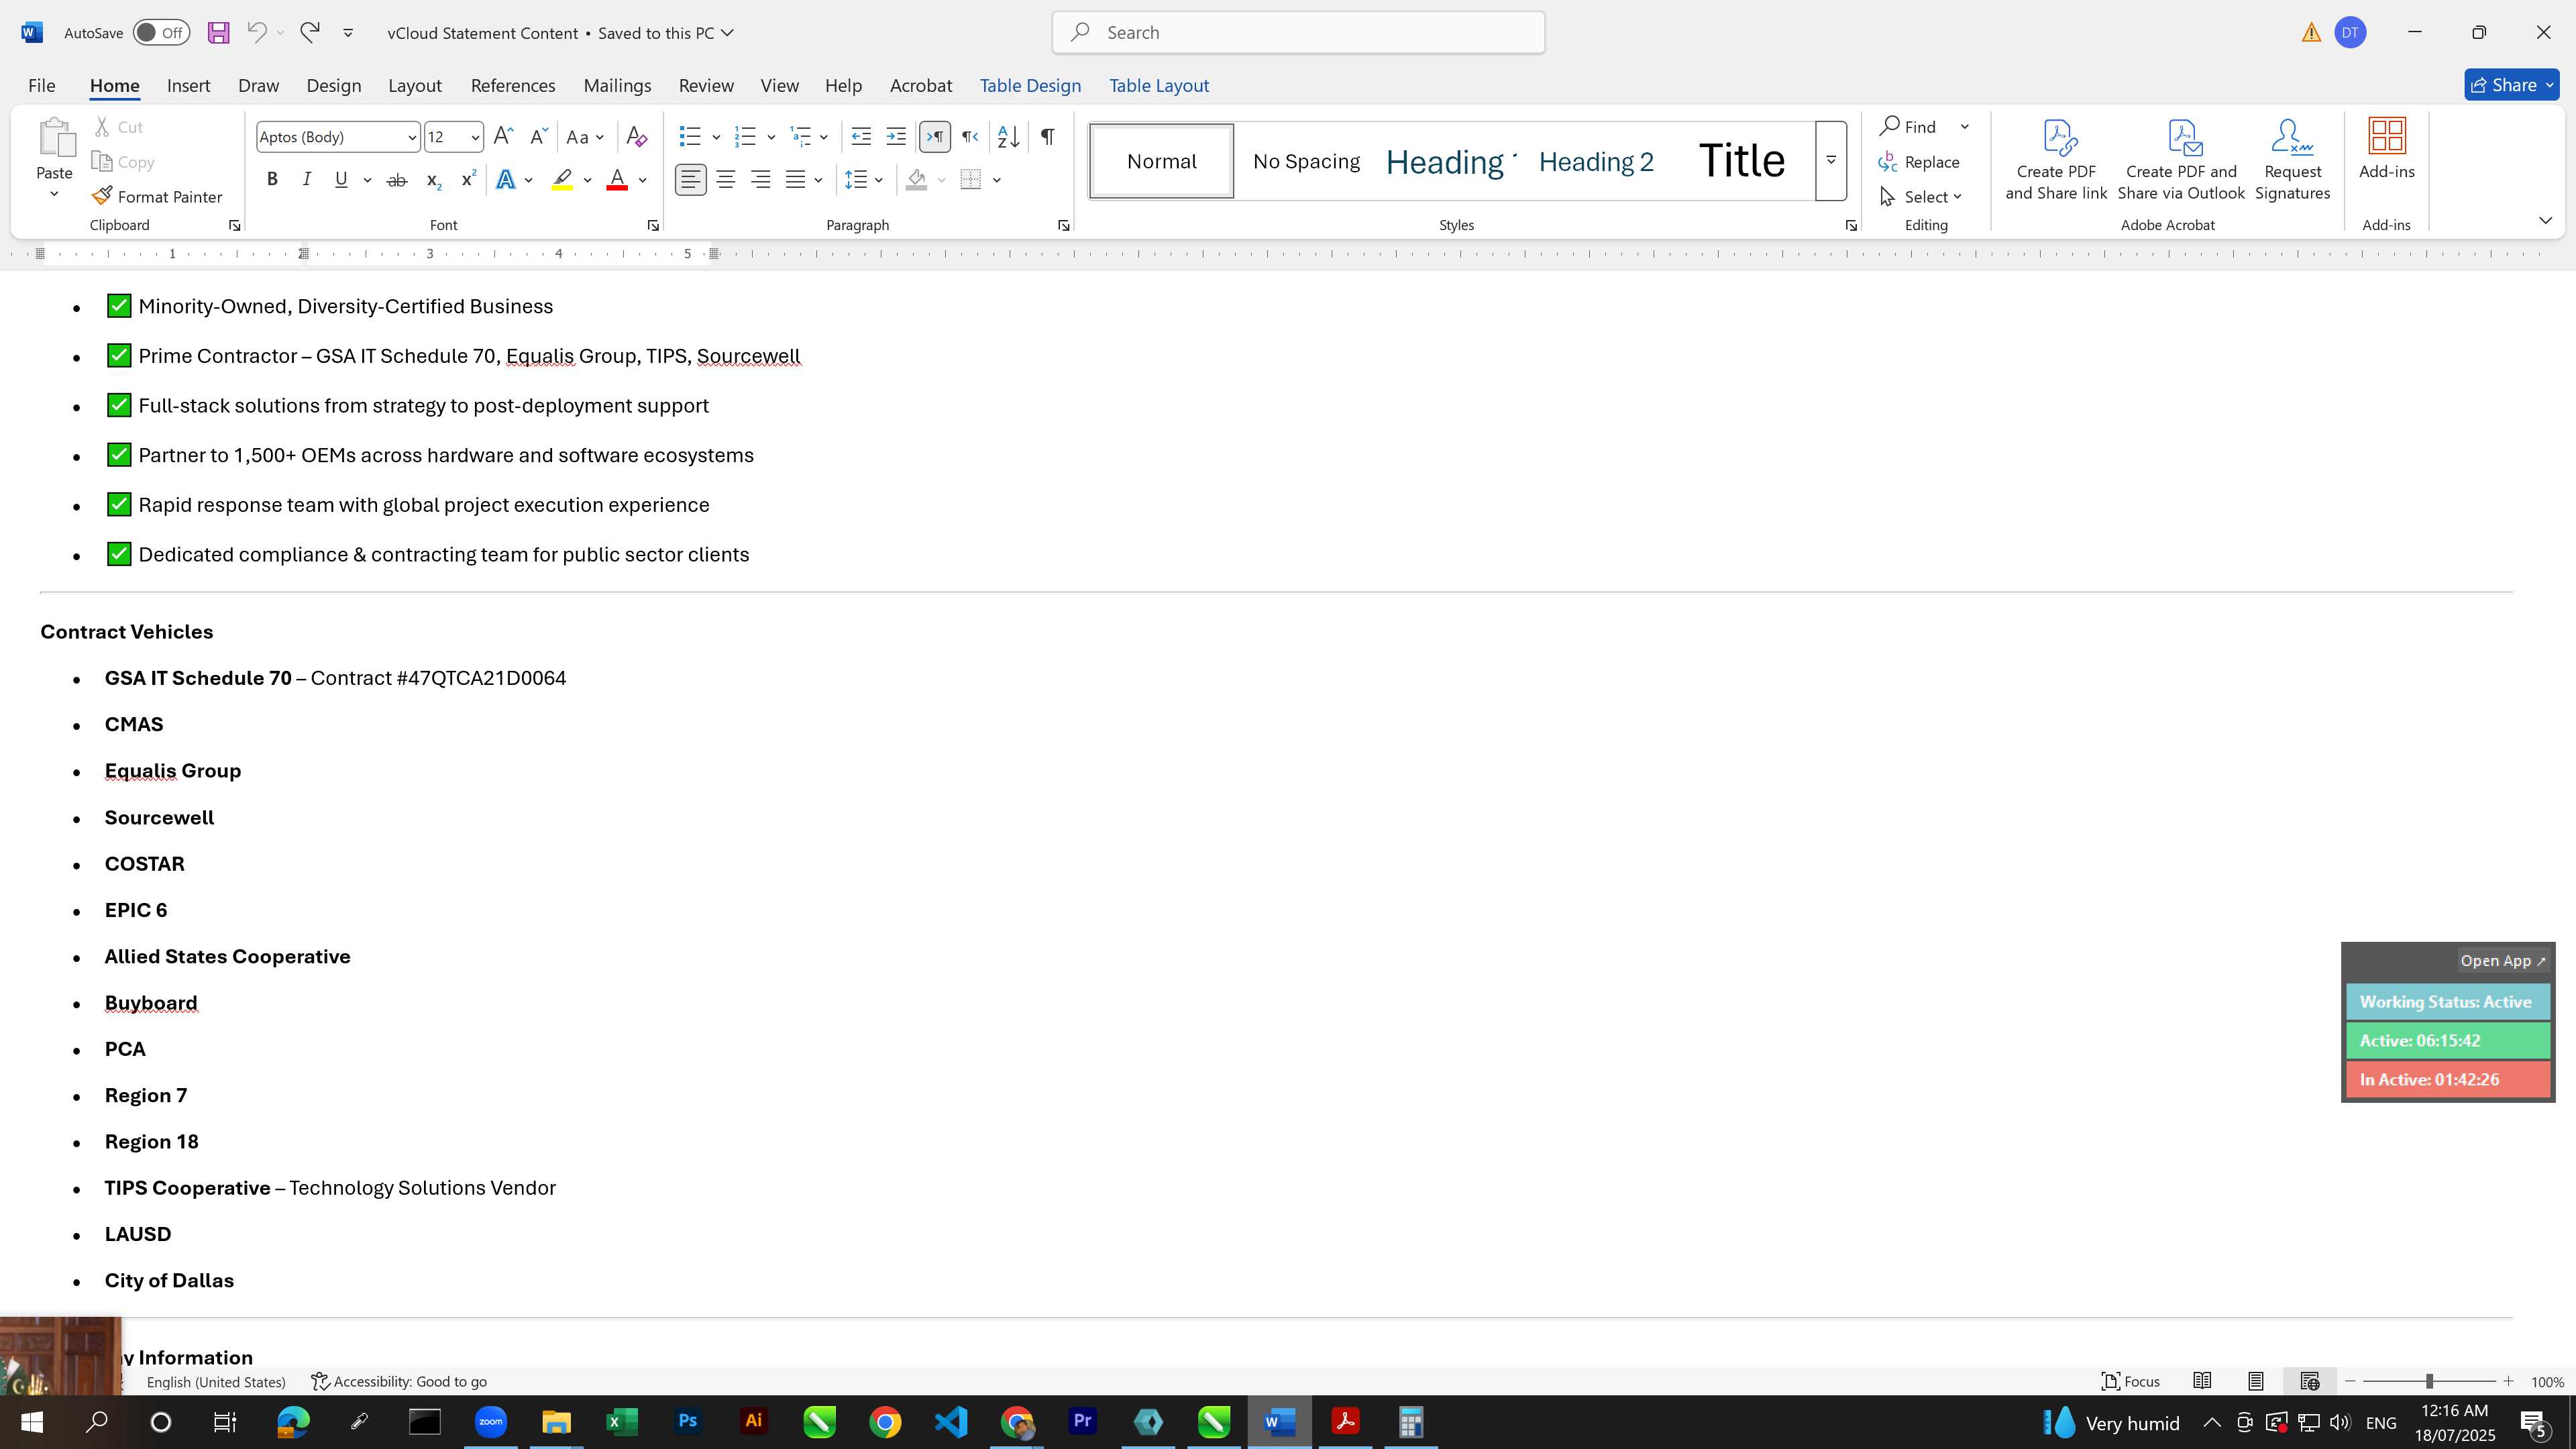The height and width of the screenshot is (1449, 2576).
Task: Apply red font color
Action: click(617, 180)
